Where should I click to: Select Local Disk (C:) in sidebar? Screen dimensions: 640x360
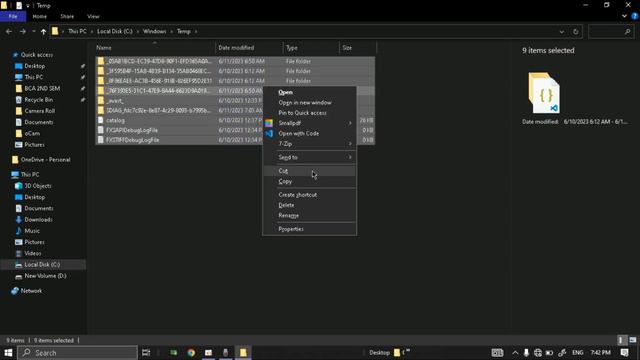[x=42, y=264]
